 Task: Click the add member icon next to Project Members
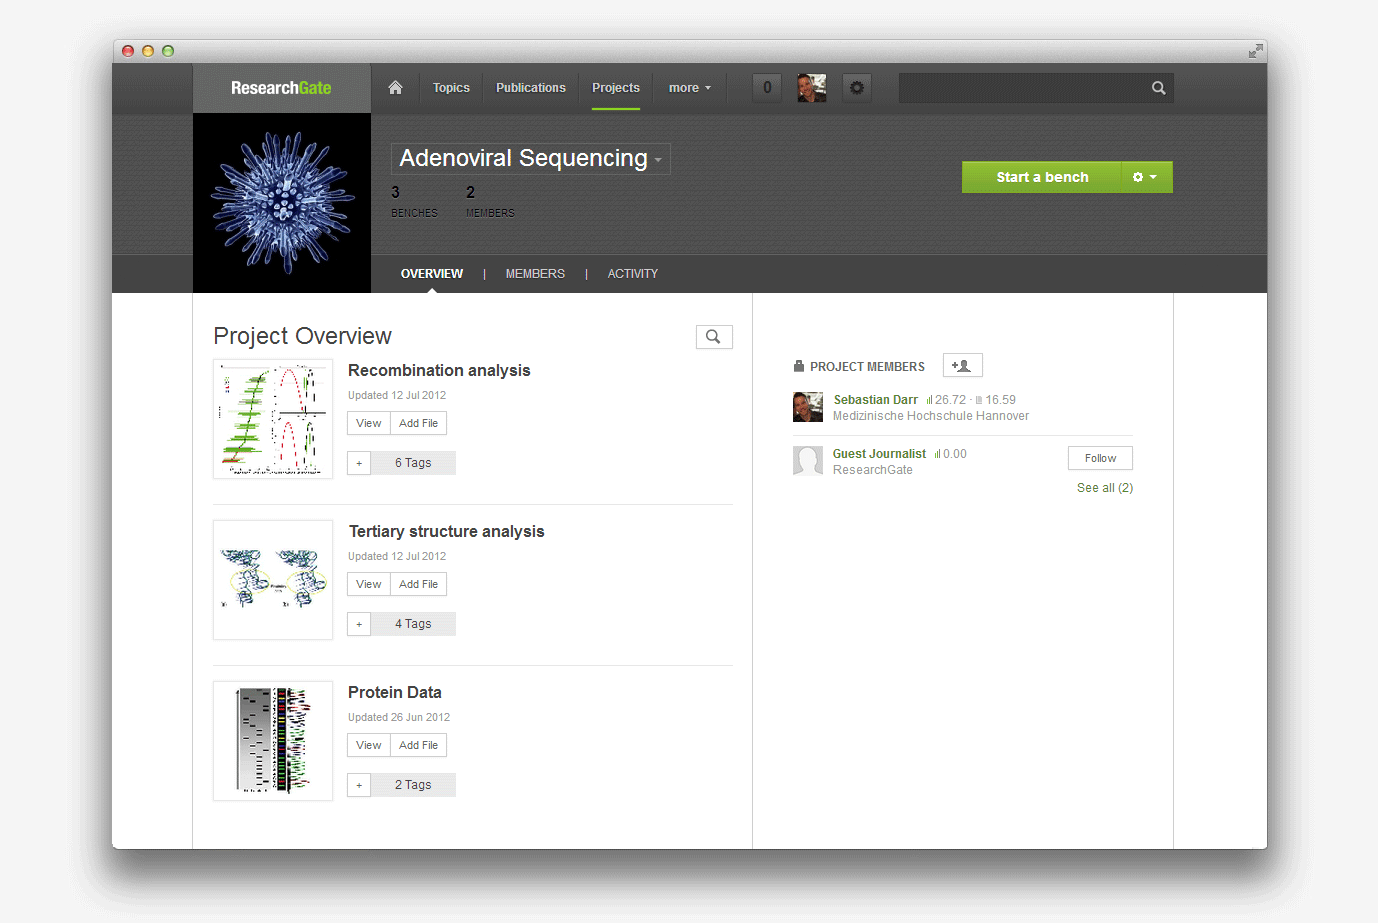click(962, 366)
